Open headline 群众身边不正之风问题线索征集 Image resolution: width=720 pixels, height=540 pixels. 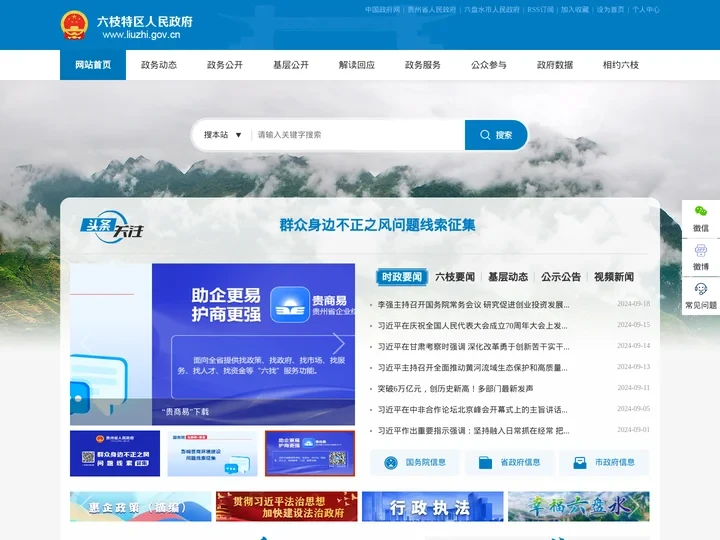tap(377, 225)
